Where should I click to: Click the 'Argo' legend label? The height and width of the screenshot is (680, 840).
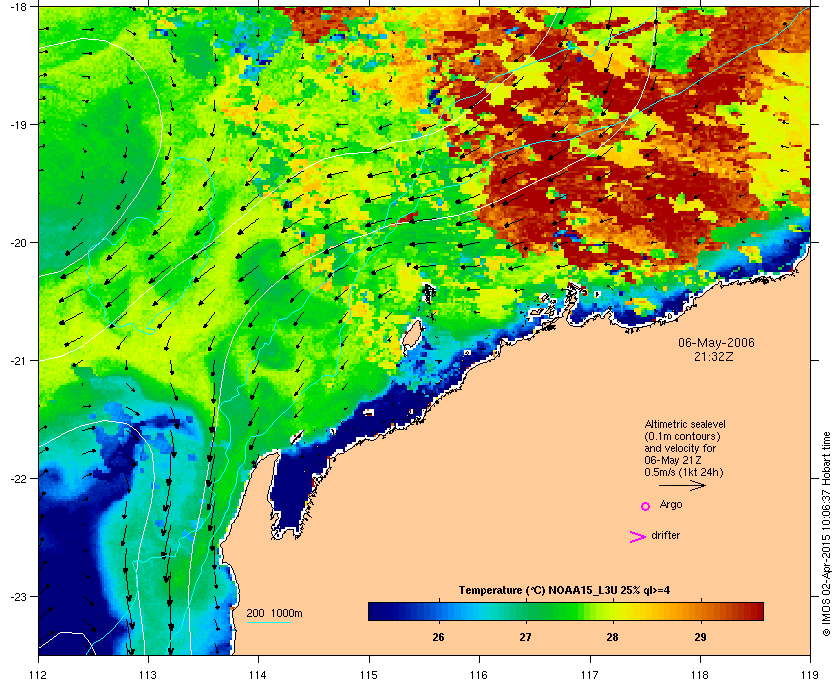click(671, 505)
